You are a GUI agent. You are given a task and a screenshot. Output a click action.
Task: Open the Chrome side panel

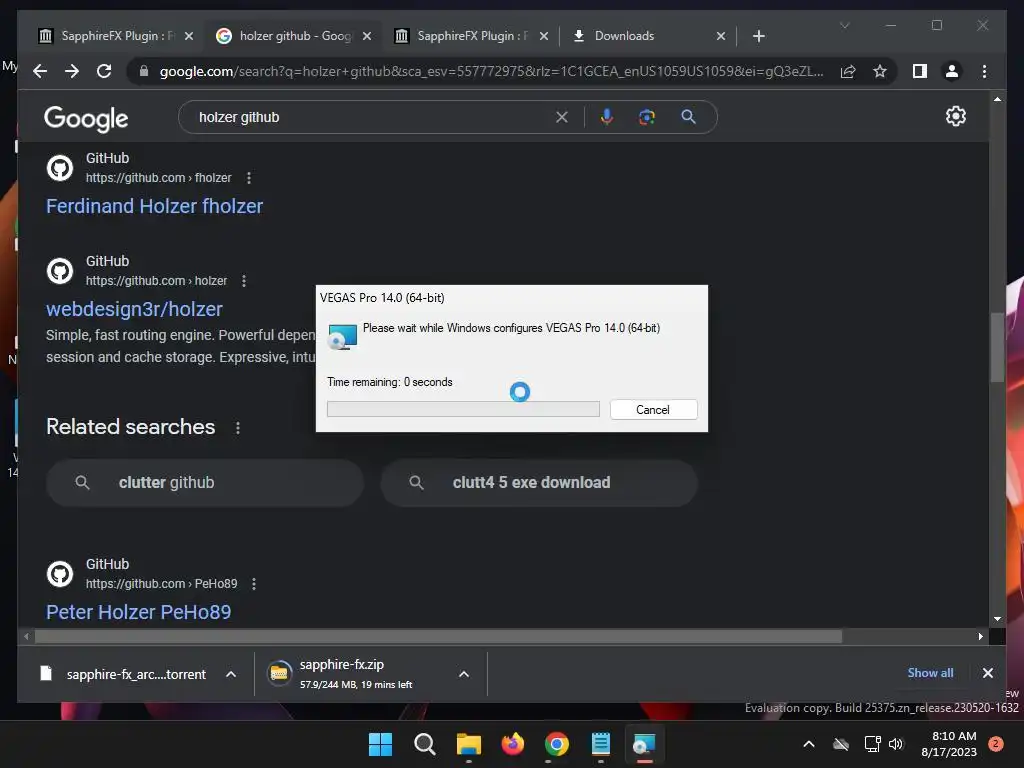pos(920,71)
